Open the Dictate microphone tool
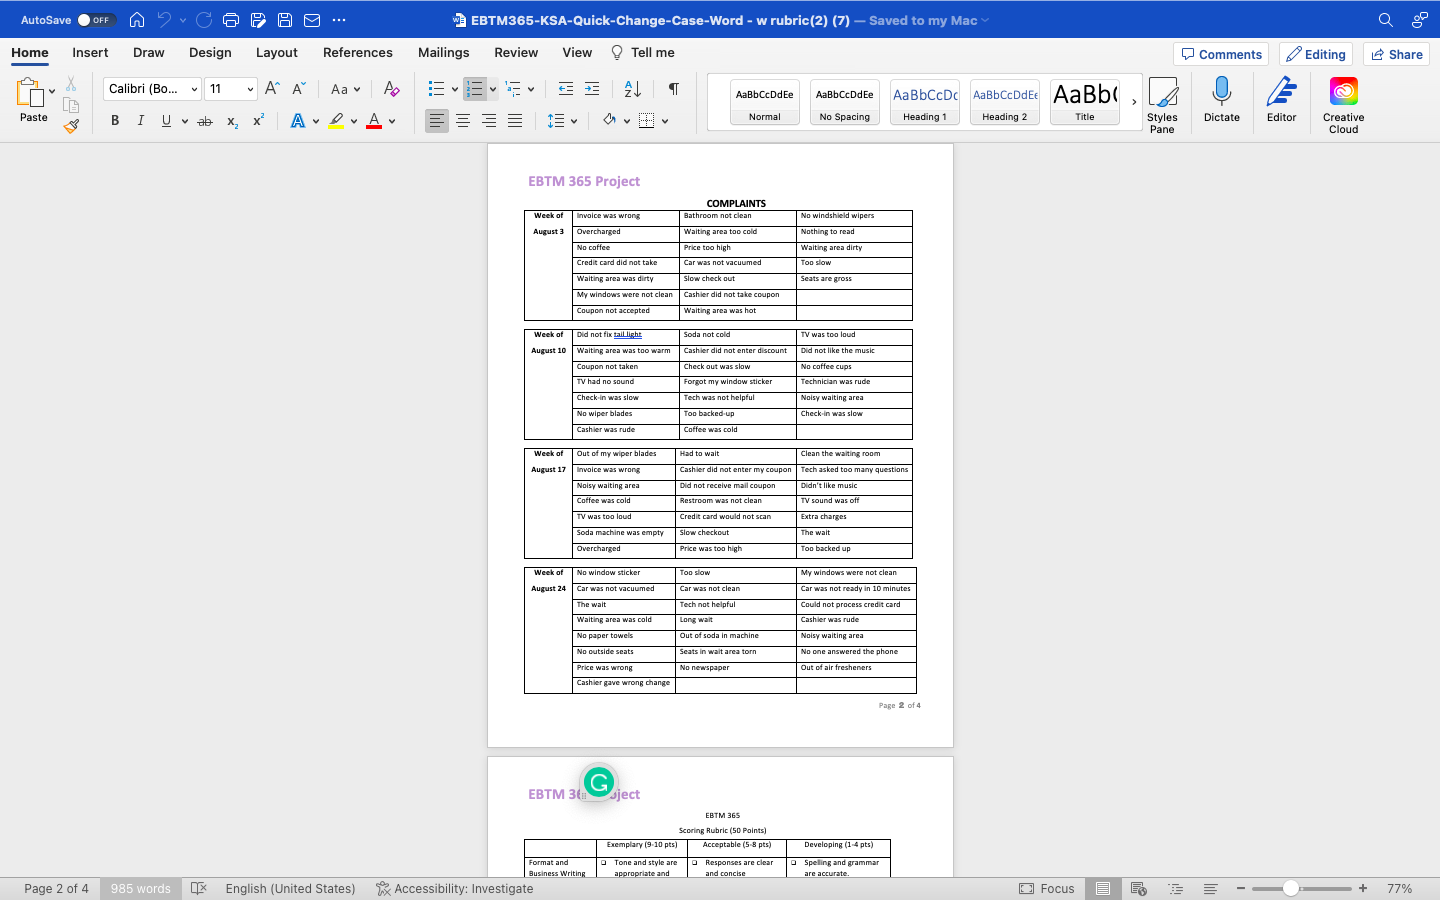 [x=1221, y=100]
